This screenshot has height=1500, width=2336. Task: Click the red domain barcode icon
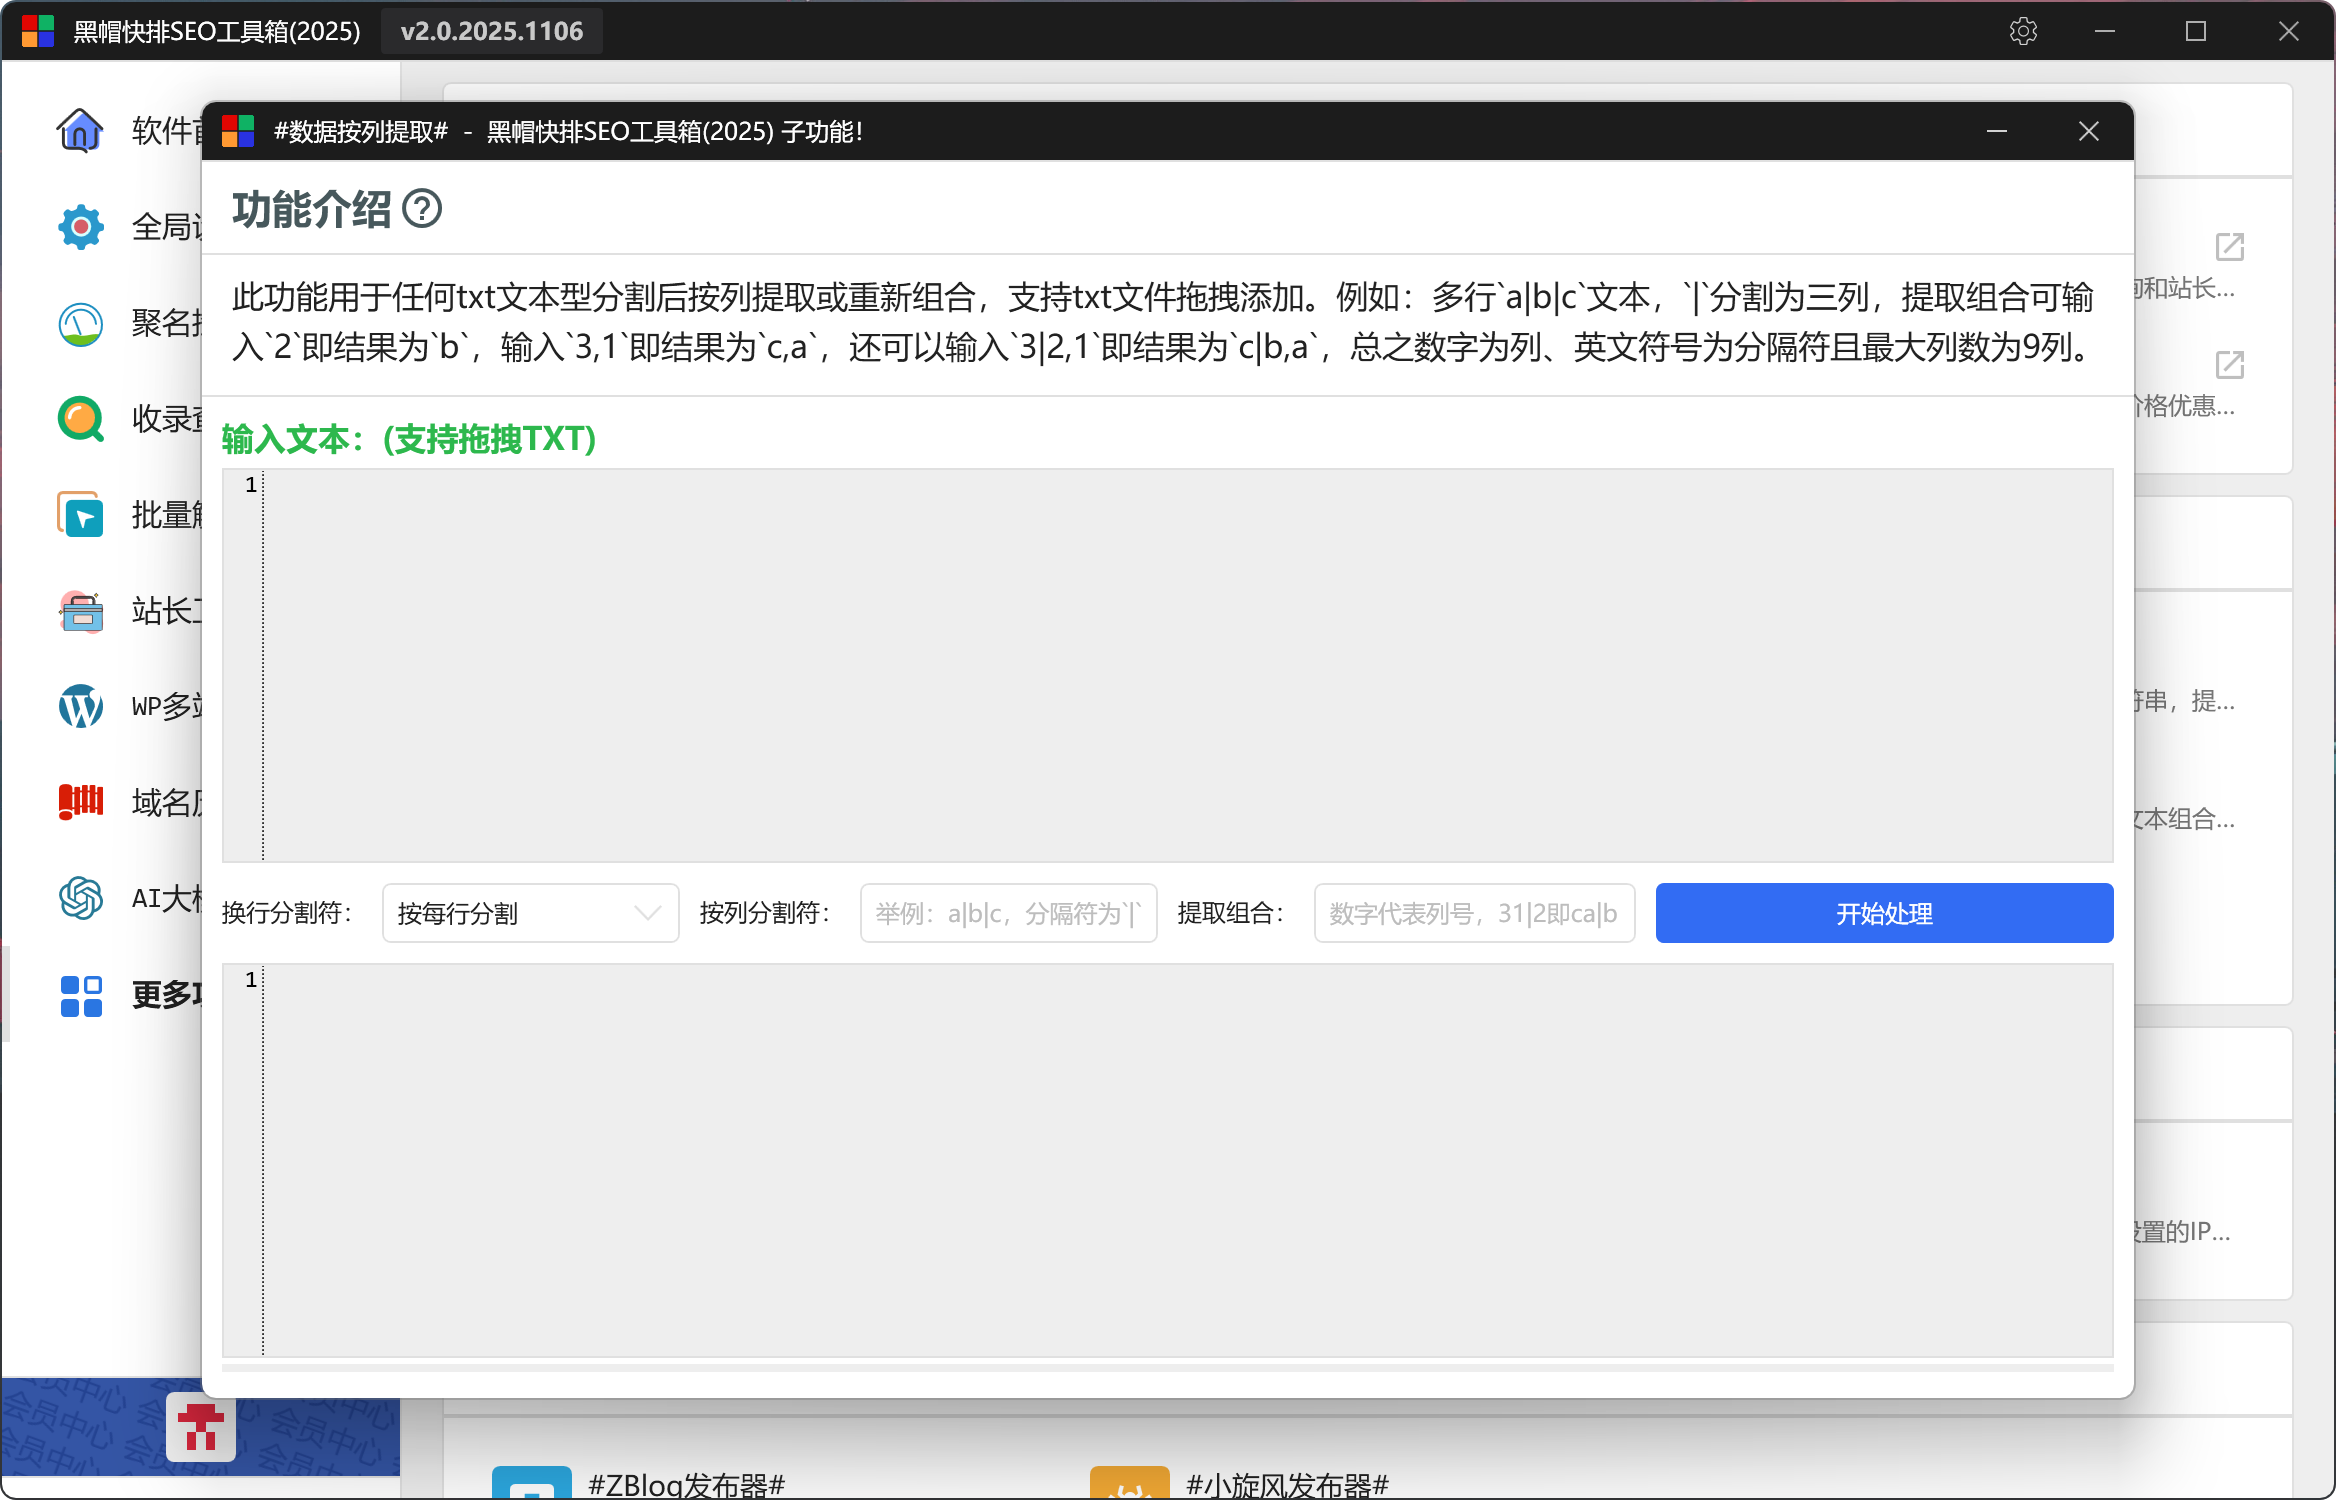pos(80,802)
